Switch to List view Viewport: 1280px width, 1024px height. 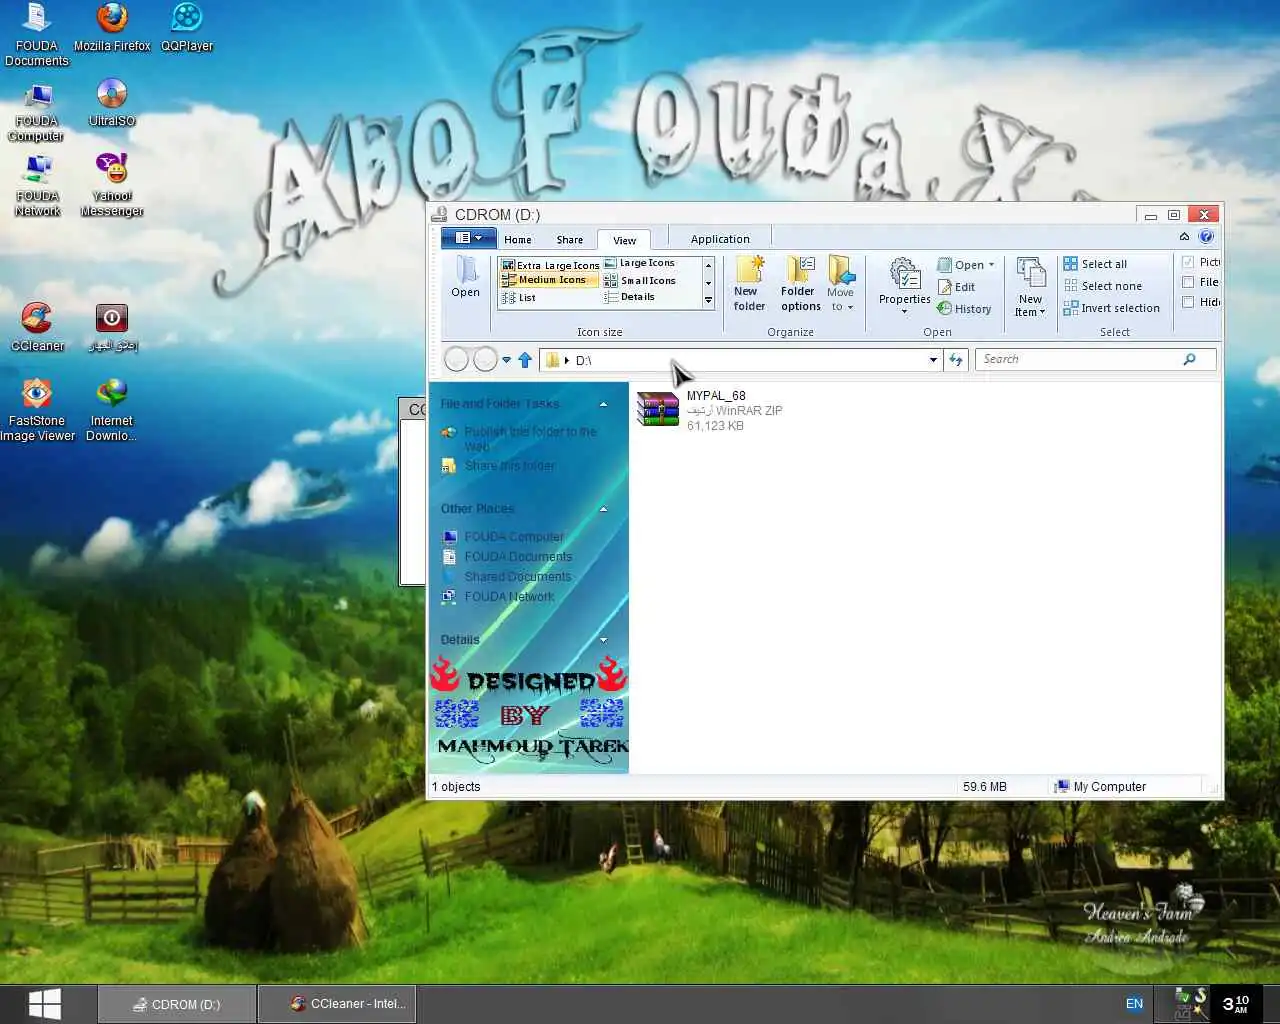pos(519,298)
